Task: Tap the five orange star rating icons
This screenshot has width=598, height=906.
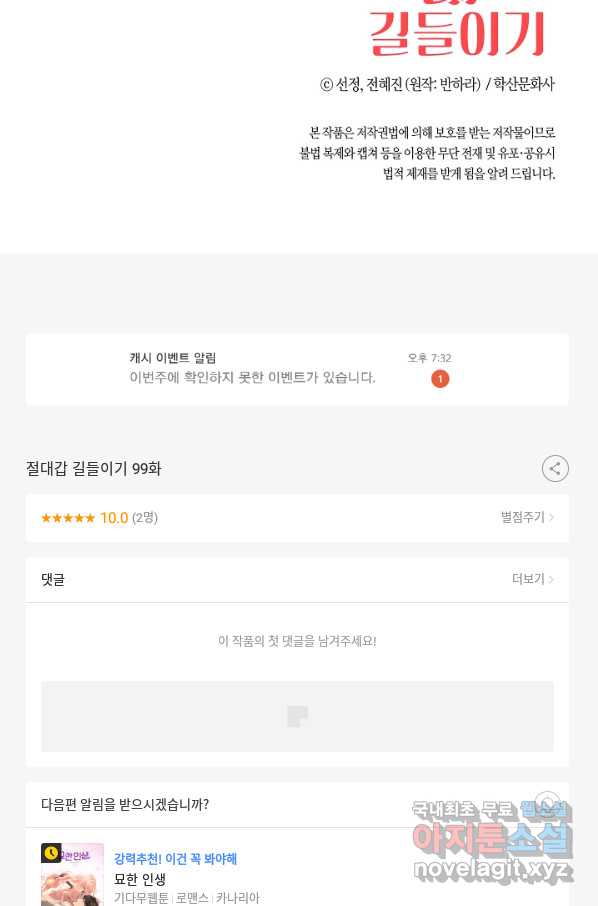Action: (68, 518)
